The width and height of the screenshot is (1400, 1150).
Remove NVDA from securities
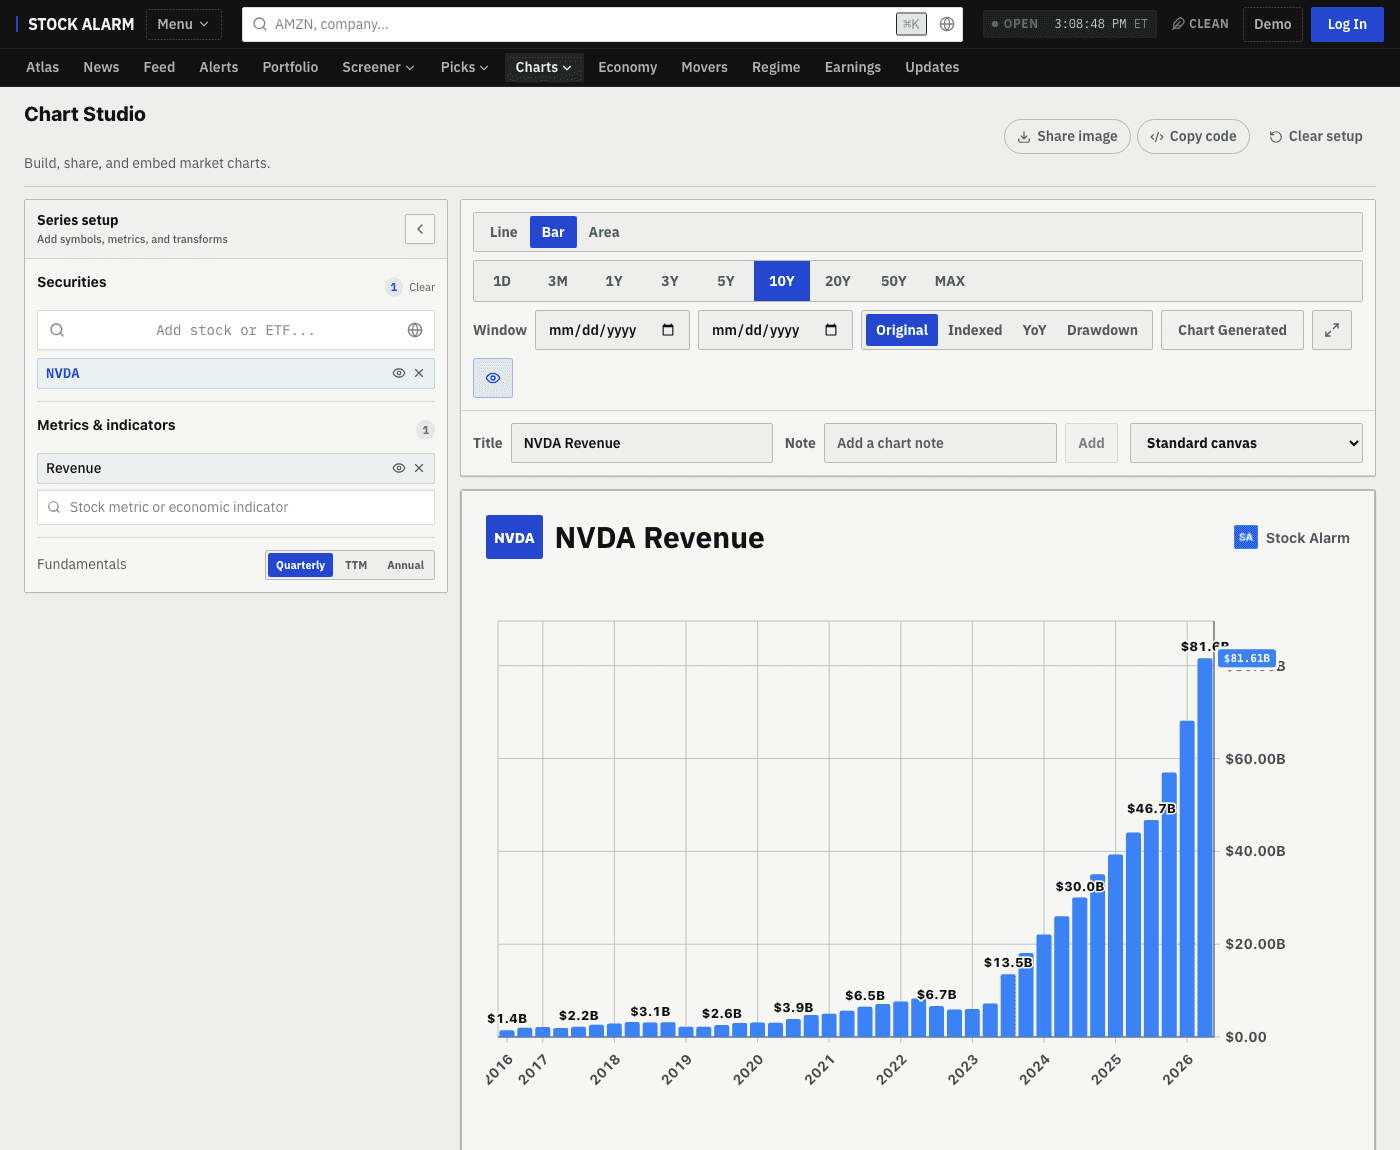tap(419, 373)
